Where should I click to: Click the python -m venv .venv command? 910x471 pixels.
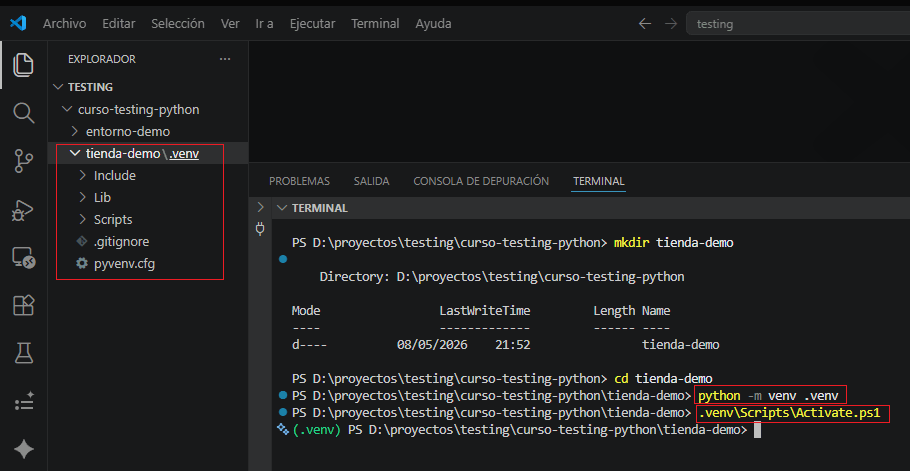(x=768, y=396)
